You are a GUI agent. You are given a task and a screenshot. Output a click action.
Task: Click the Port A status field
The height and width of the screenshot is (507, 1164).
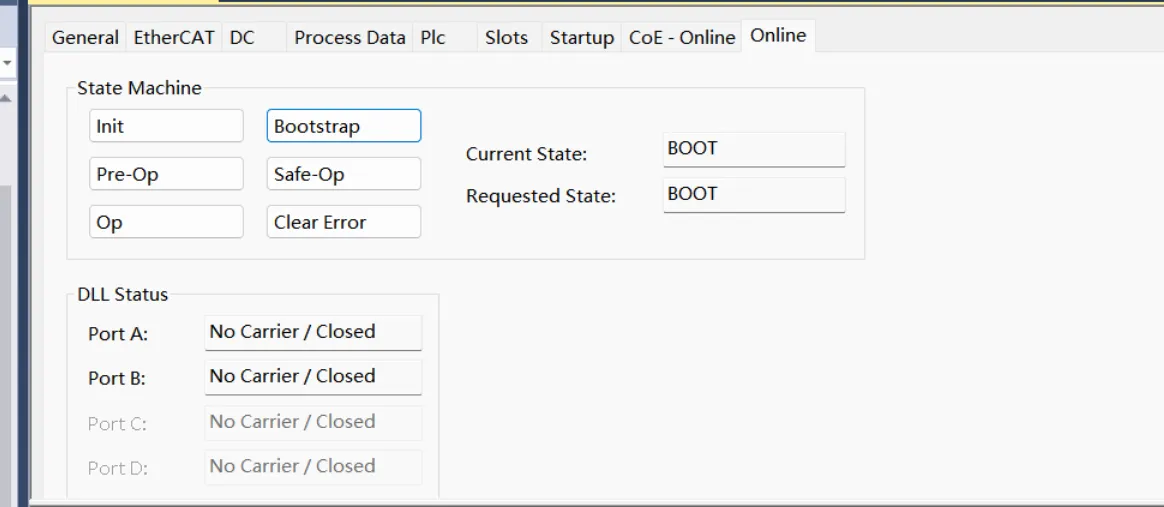(x=313, y=333)
